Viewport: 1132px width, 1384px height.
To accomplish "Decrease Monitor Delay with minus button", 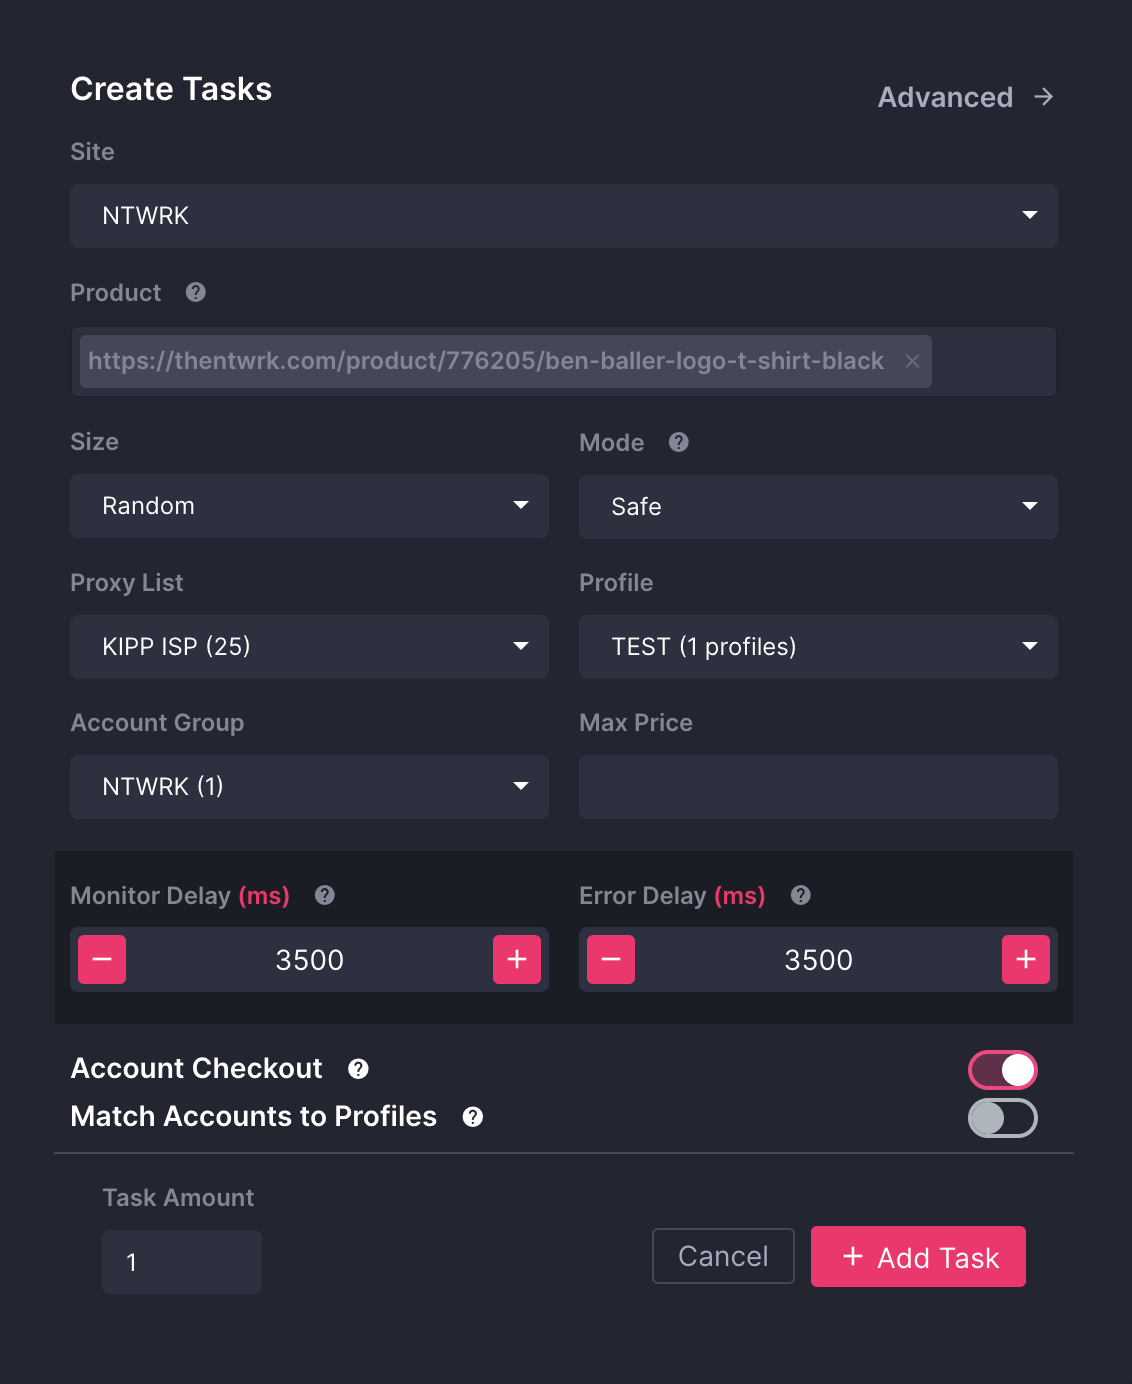I will [x=102, y=960].
